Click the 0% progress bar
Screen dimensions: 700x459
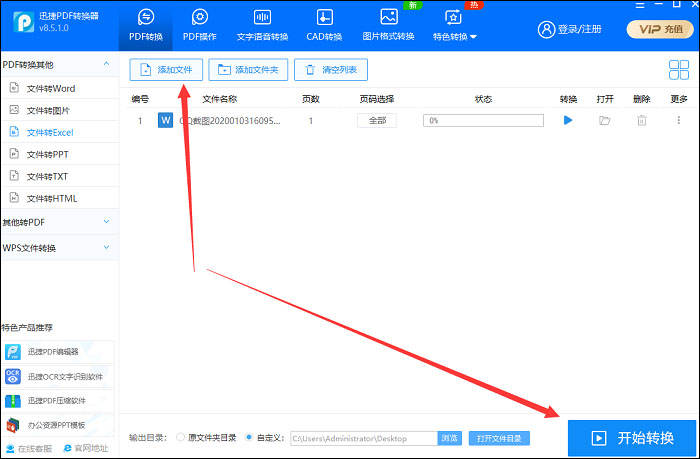tap(483, 121)
